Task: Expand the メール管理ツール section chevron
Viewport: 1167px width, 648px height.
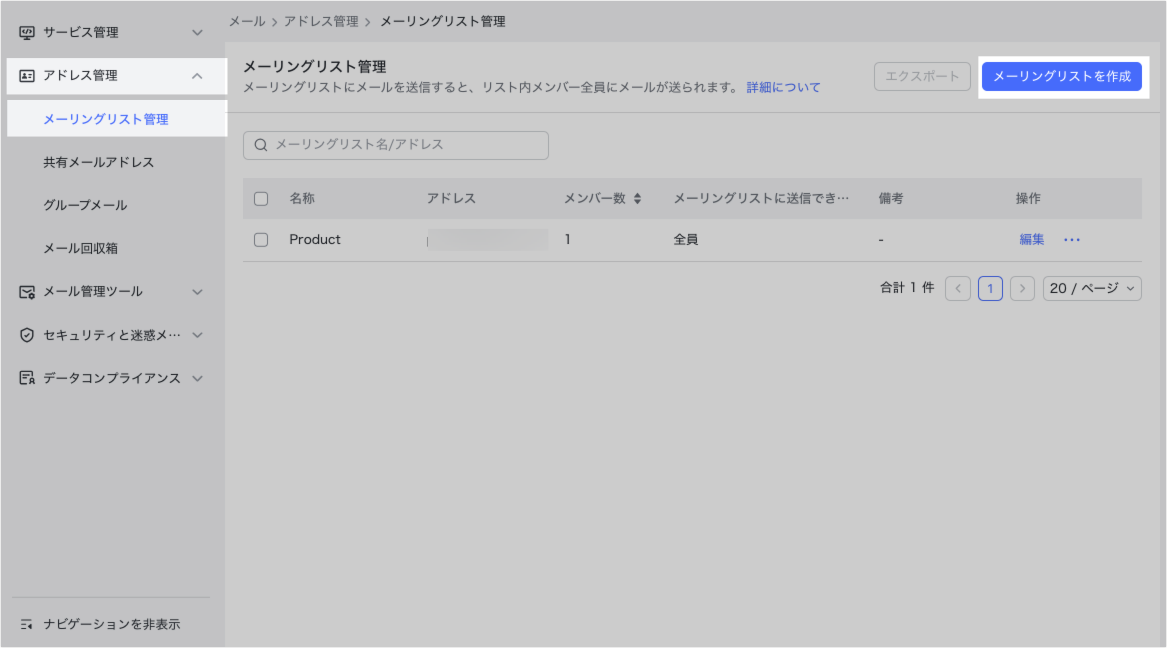Action: 197,292
